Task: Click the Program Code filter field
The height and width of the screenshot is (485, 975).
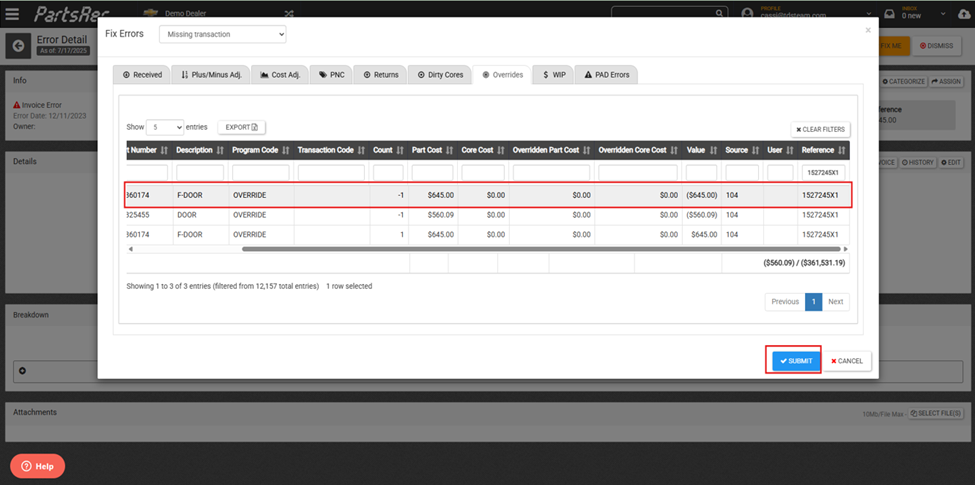Action: pos(261,172)
